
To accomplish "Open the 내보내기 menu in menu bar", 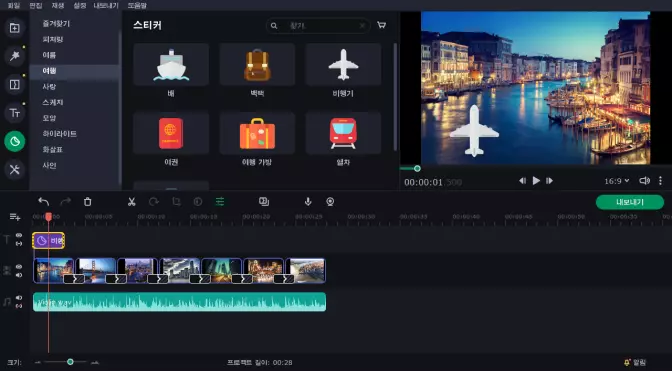I will 106,6.
